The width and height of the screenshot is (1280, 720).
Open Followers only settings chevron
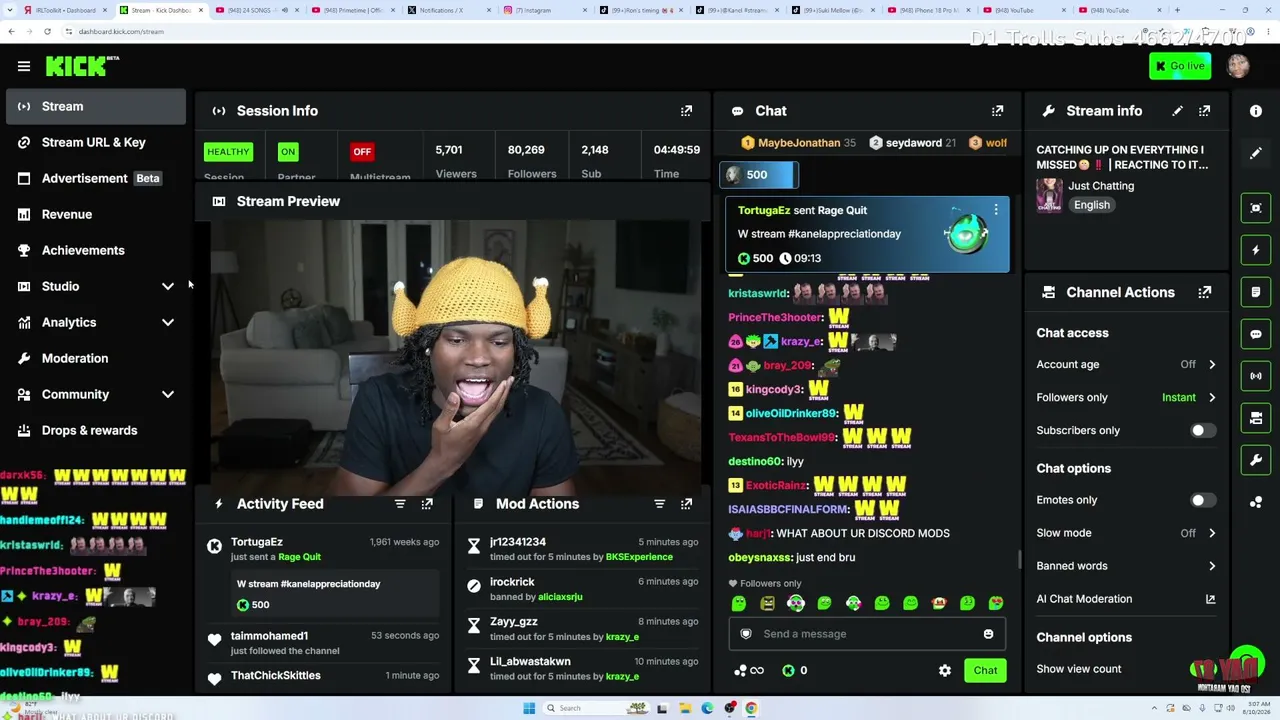1212,398
